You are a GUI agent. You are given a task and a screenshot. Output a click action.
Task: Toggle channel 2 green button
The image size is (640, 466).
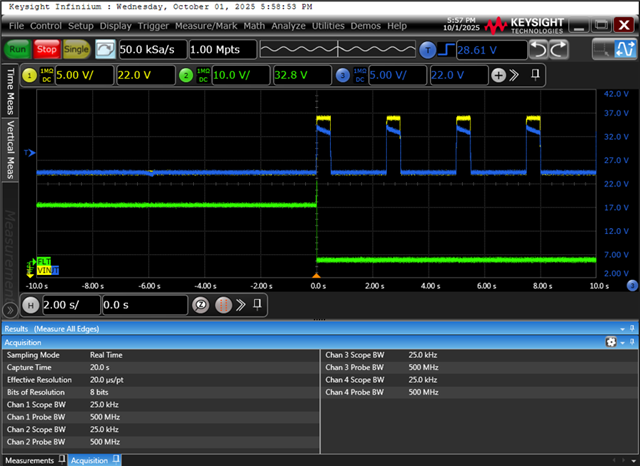click(x=186, y=75)
